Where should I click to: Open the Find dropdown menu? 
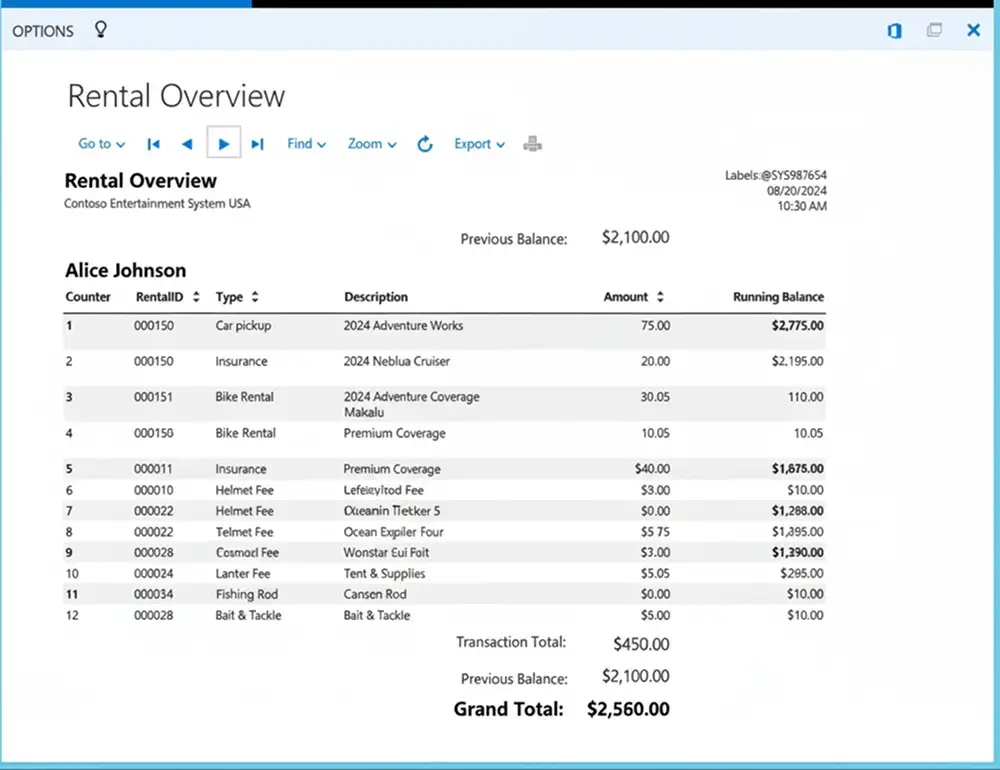coord(306,144)
